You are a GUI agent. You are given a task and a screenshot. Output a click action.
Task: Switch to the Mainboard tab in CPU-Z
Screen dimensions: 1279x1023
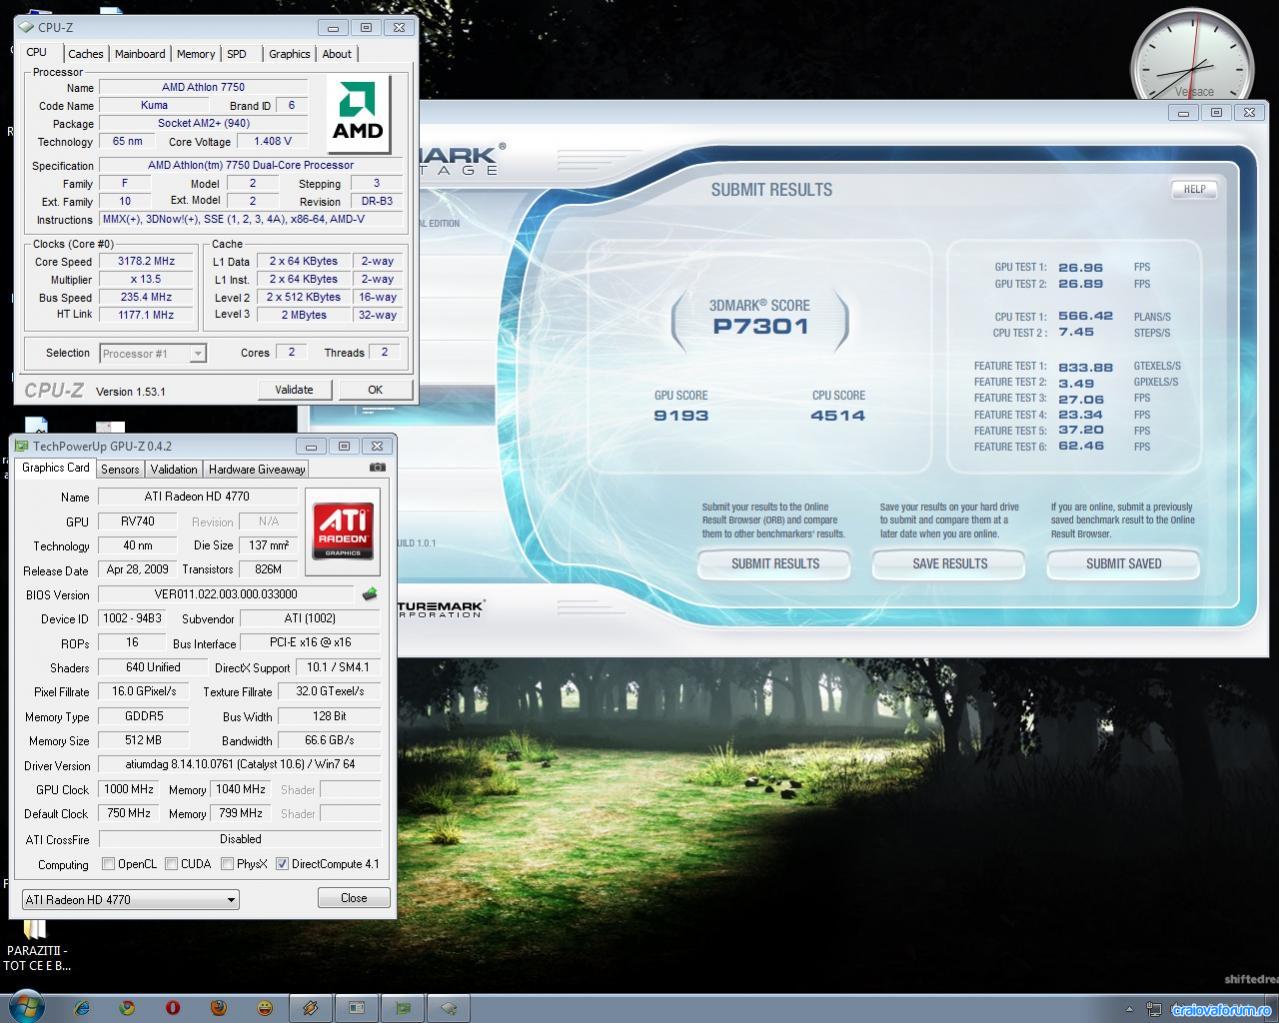point(140,54)
